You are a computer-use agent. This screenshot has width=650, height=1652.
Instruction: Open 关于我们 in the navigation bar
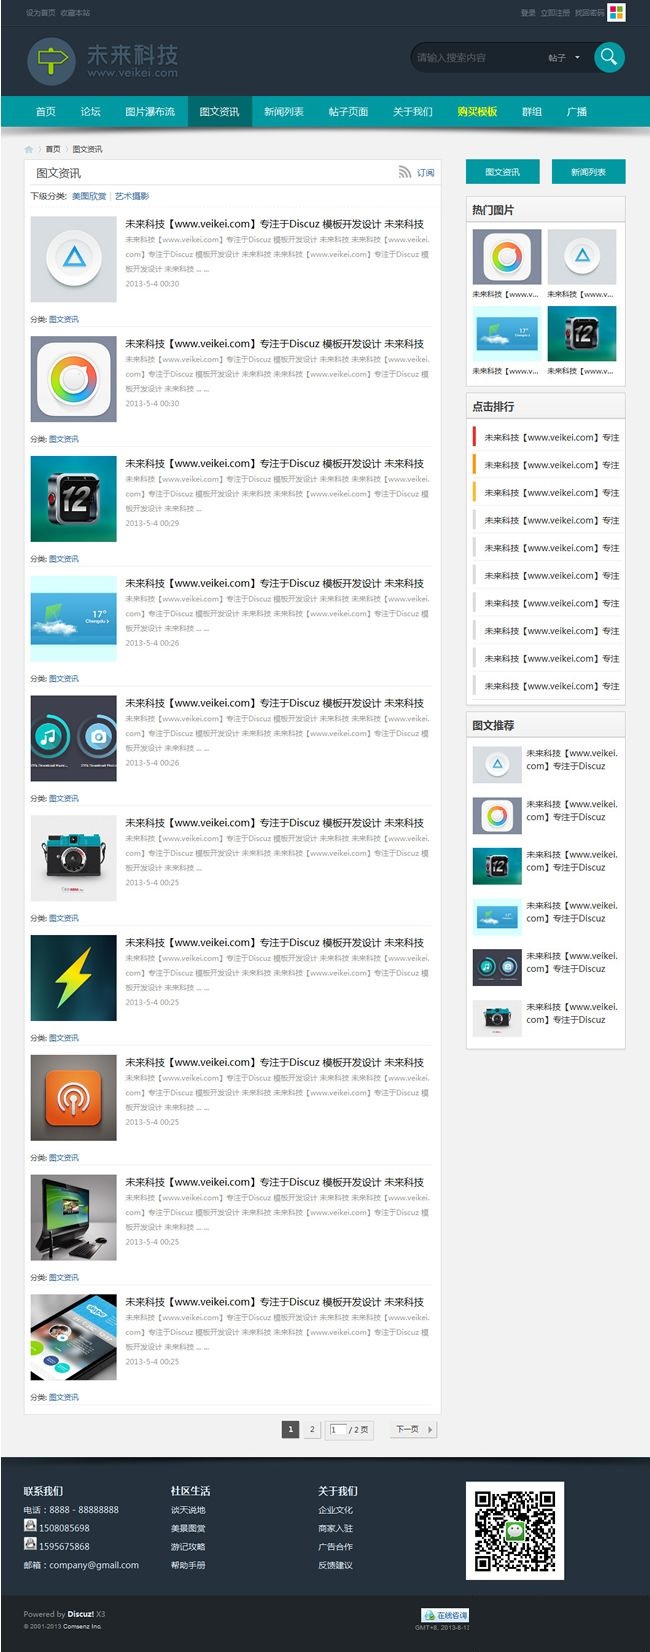(413, 112)
